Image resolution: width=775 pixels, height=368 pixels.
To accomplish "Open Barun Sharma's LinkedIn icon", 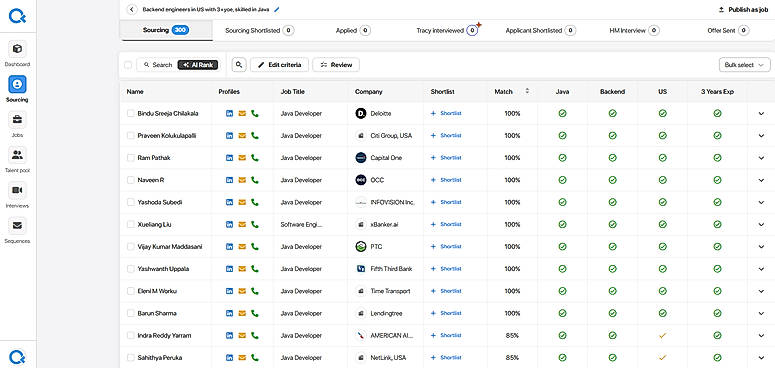I will click(x=229, y=314).
